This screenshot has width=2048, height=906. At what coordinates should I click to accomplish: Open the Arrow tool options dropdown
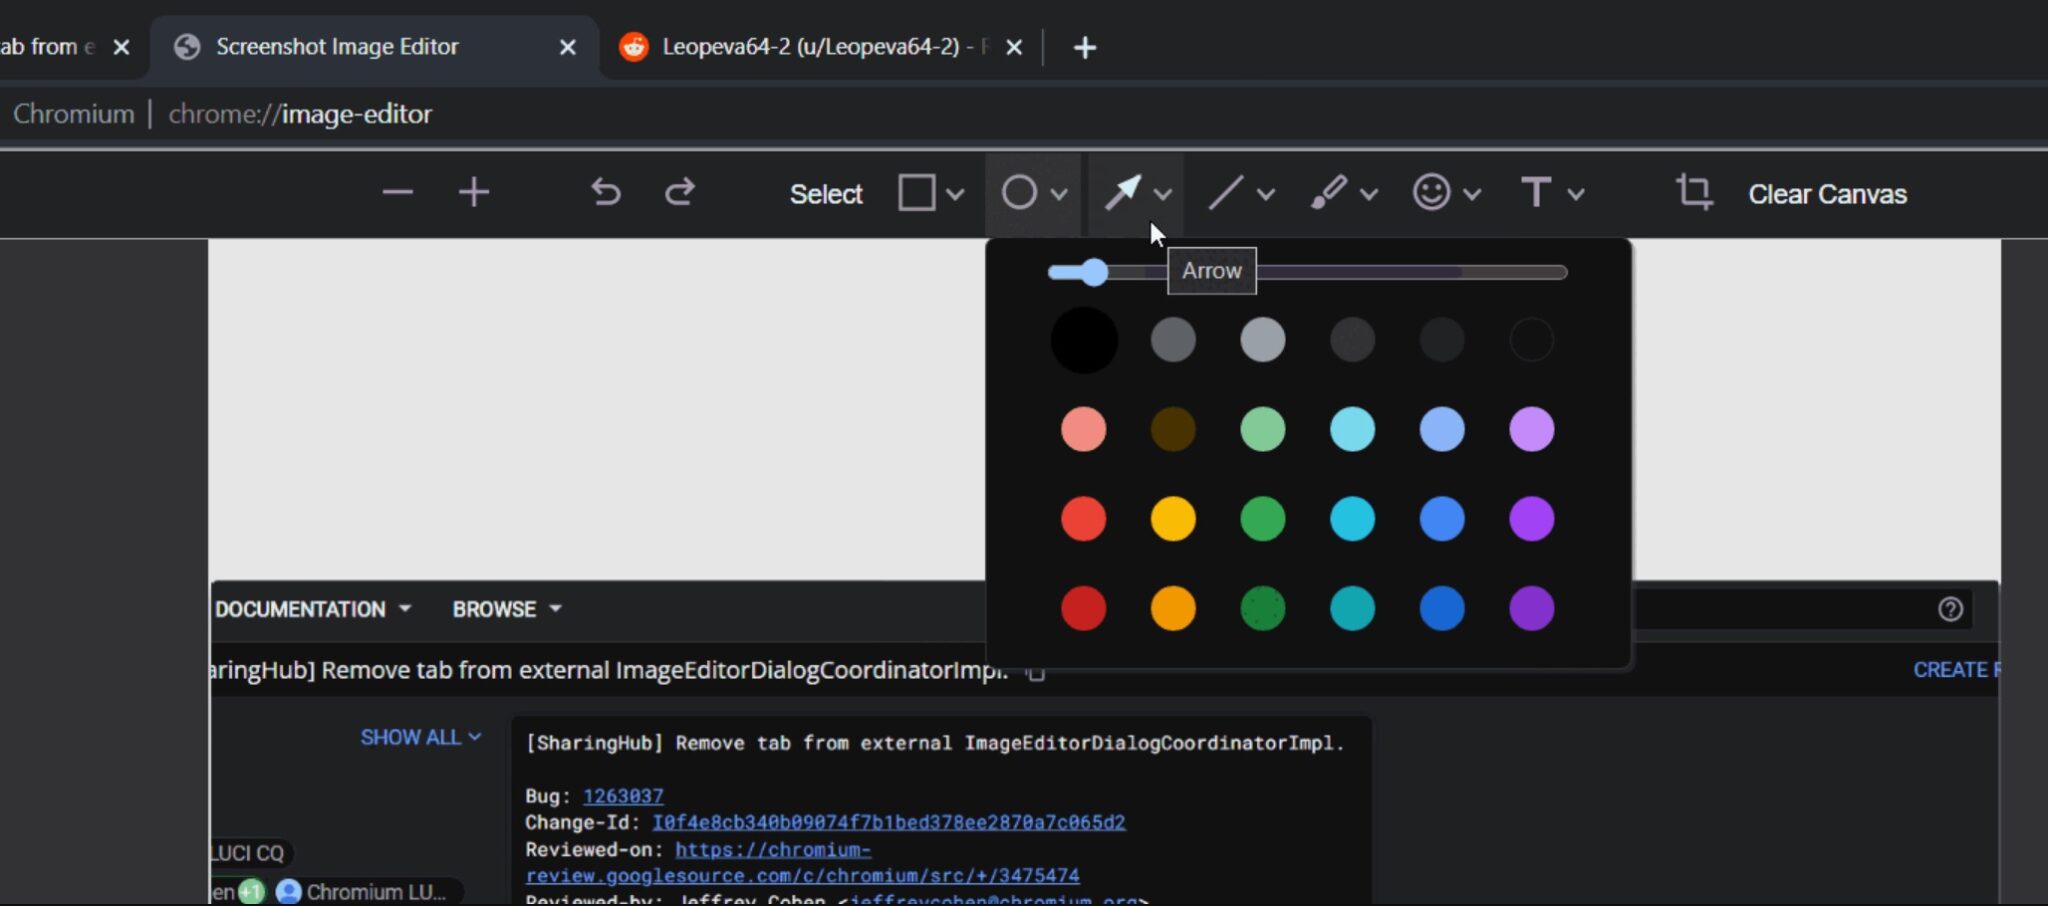(x=1162, y=194)
